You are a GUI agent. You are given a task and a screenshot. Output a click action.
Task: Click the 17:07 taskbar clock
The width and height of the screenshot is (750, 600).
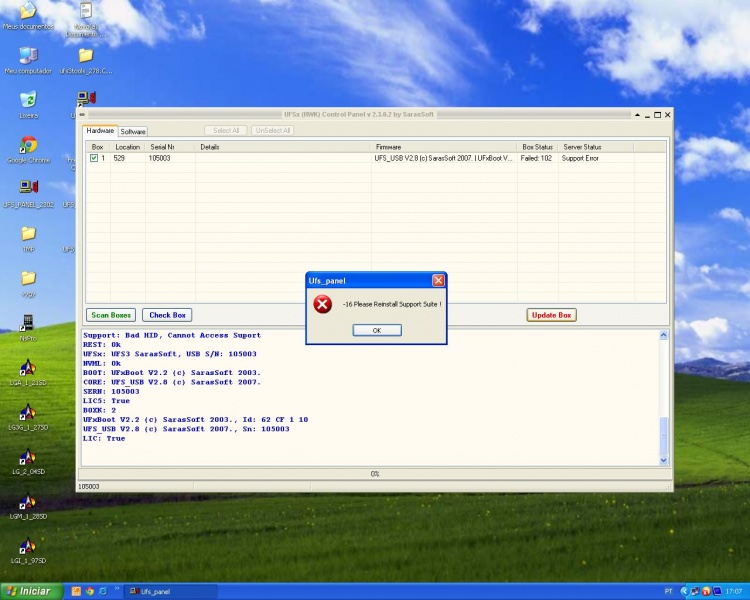click(x=734, y=592)
